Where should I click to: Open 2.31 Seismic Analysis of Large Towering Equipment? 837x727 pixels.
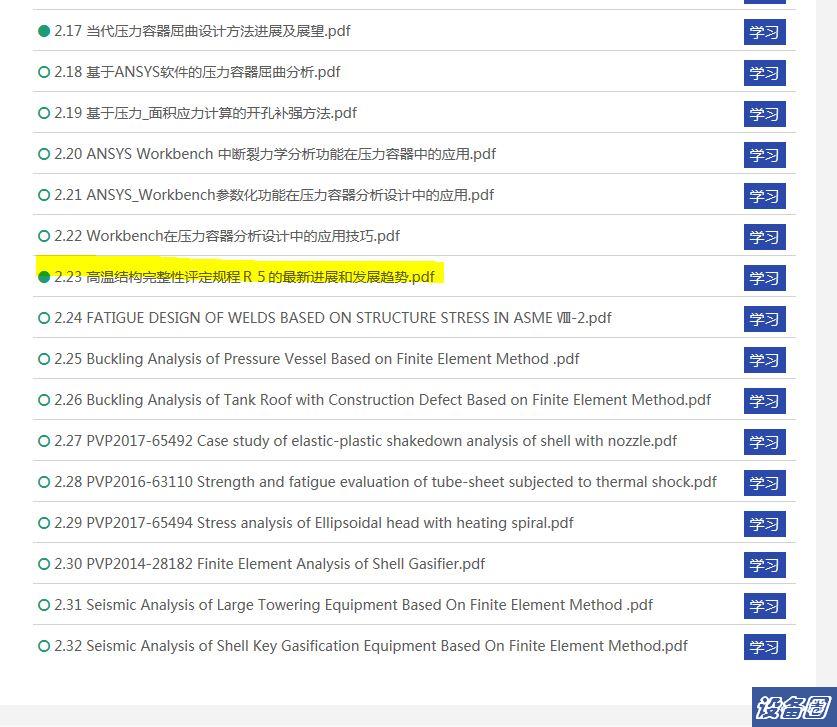click(353, 605)
